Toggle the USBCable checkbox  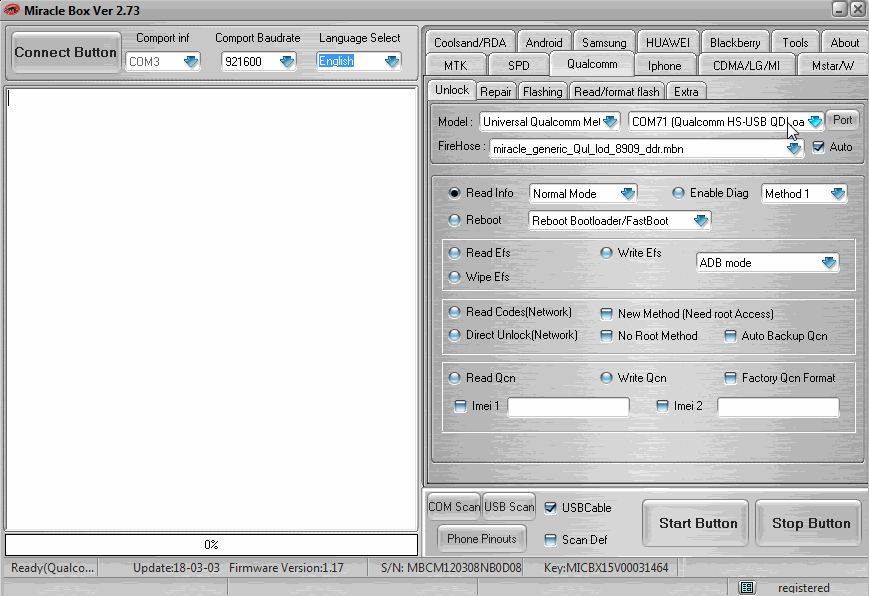pos(550,508)
